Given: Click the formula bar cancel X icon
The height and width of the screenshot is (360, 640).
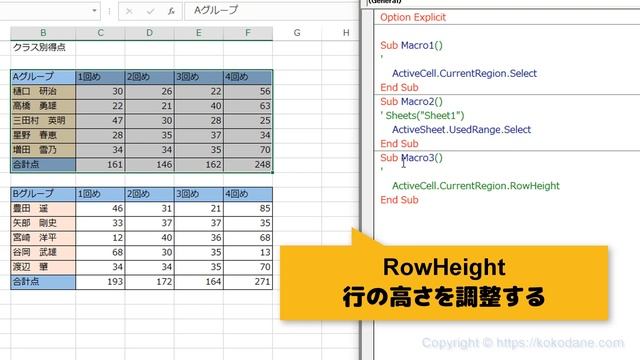Looking at the screenshot, I should (x=129, y=11).
